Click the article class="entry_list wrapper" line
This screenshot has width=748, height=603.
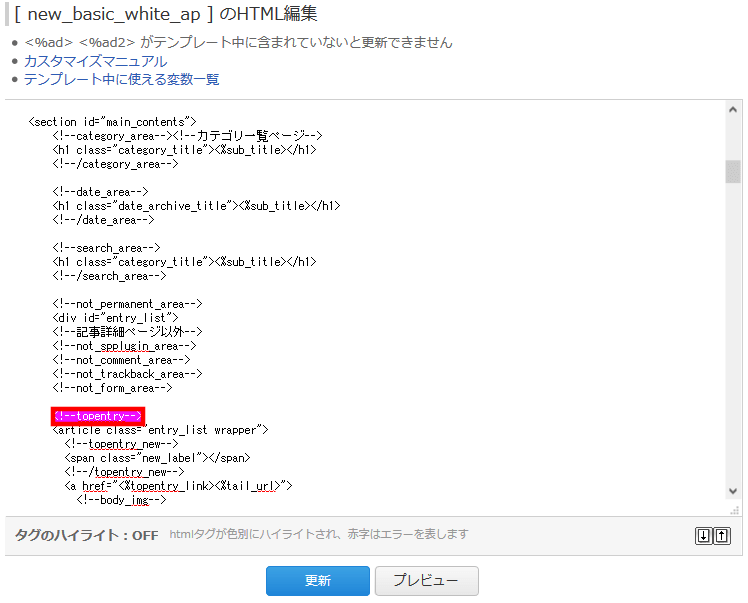point(160,430)
